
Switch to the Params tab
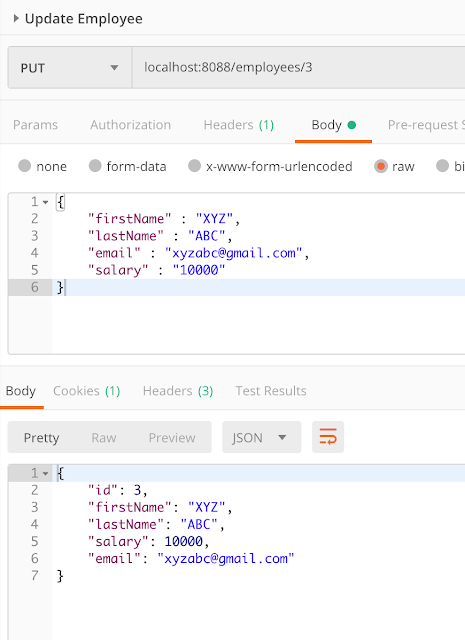click(x=36, y=124)
